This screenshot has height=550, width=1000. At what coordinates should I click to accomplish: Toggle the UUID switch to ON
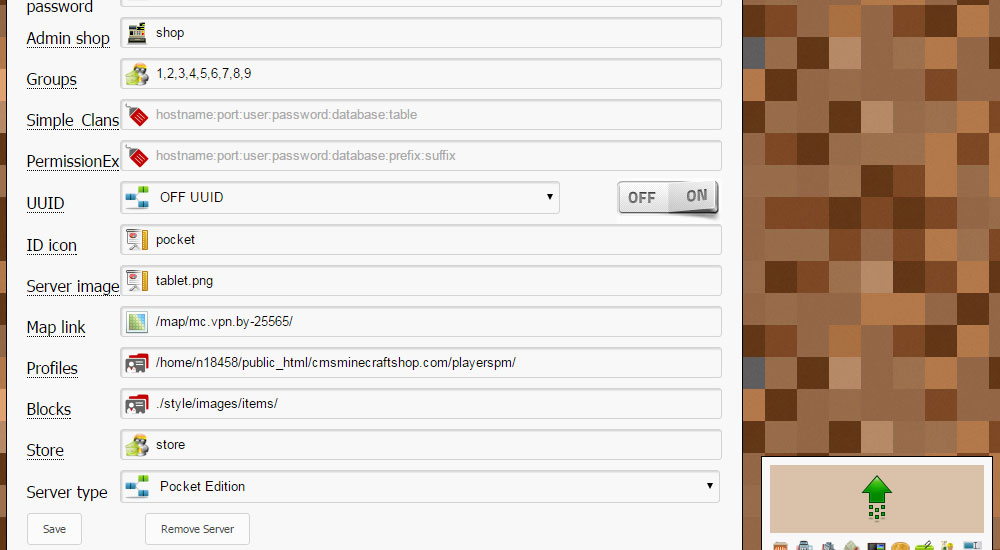[x=695, y=197]
